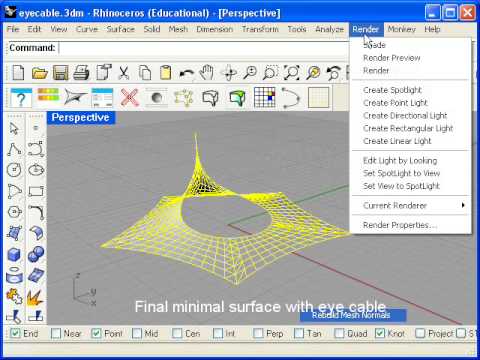480x360 pixels.
Task: Select the Boolean spheres tool
Action: [x=36, y=255]
